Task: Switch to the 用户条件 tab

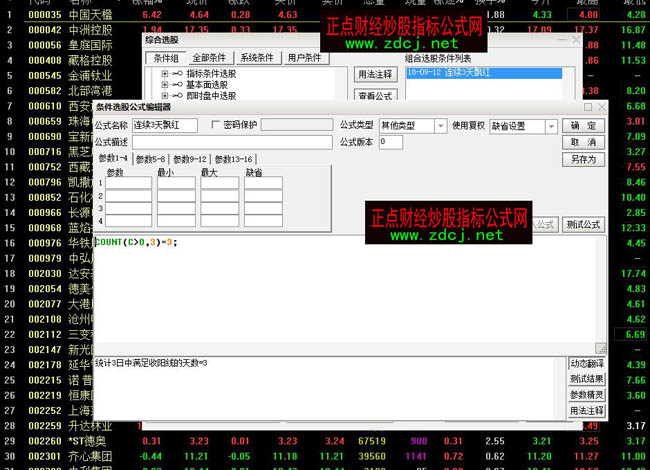Action: pyautogui.click(x=305, y=58)
